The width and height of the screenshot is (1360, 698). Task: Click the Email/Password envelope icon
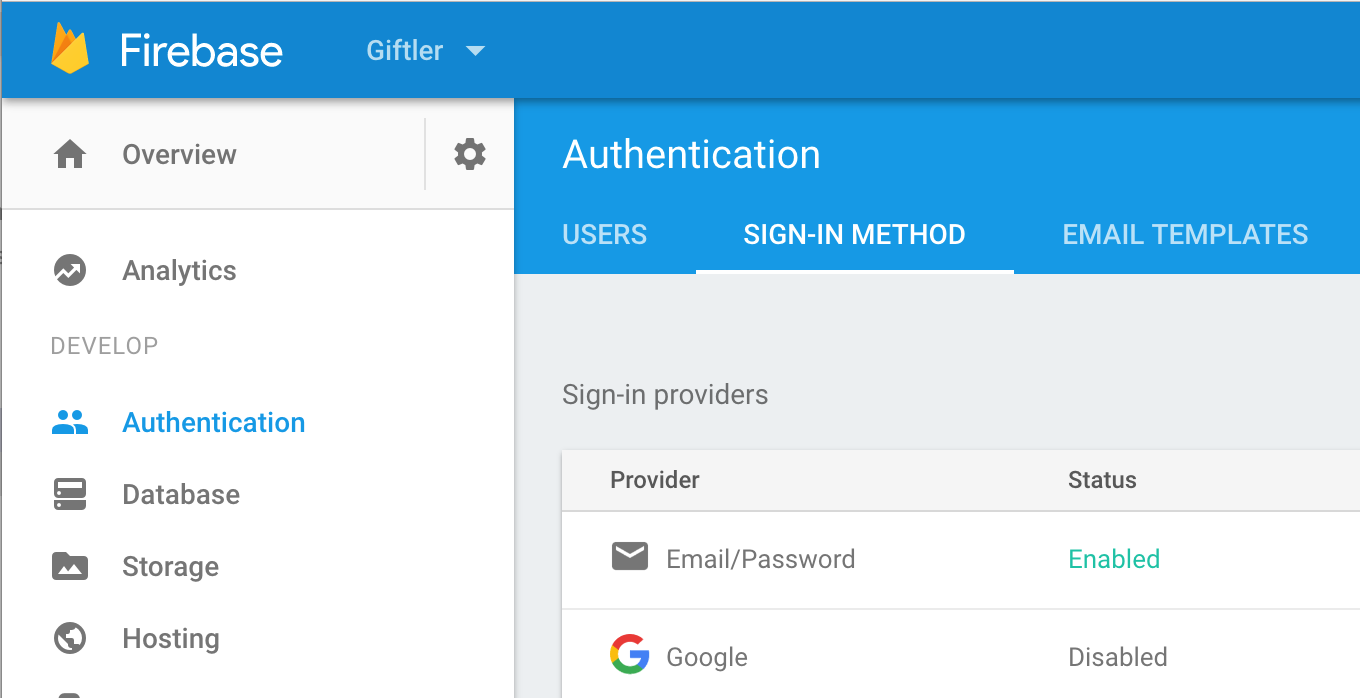630,556
